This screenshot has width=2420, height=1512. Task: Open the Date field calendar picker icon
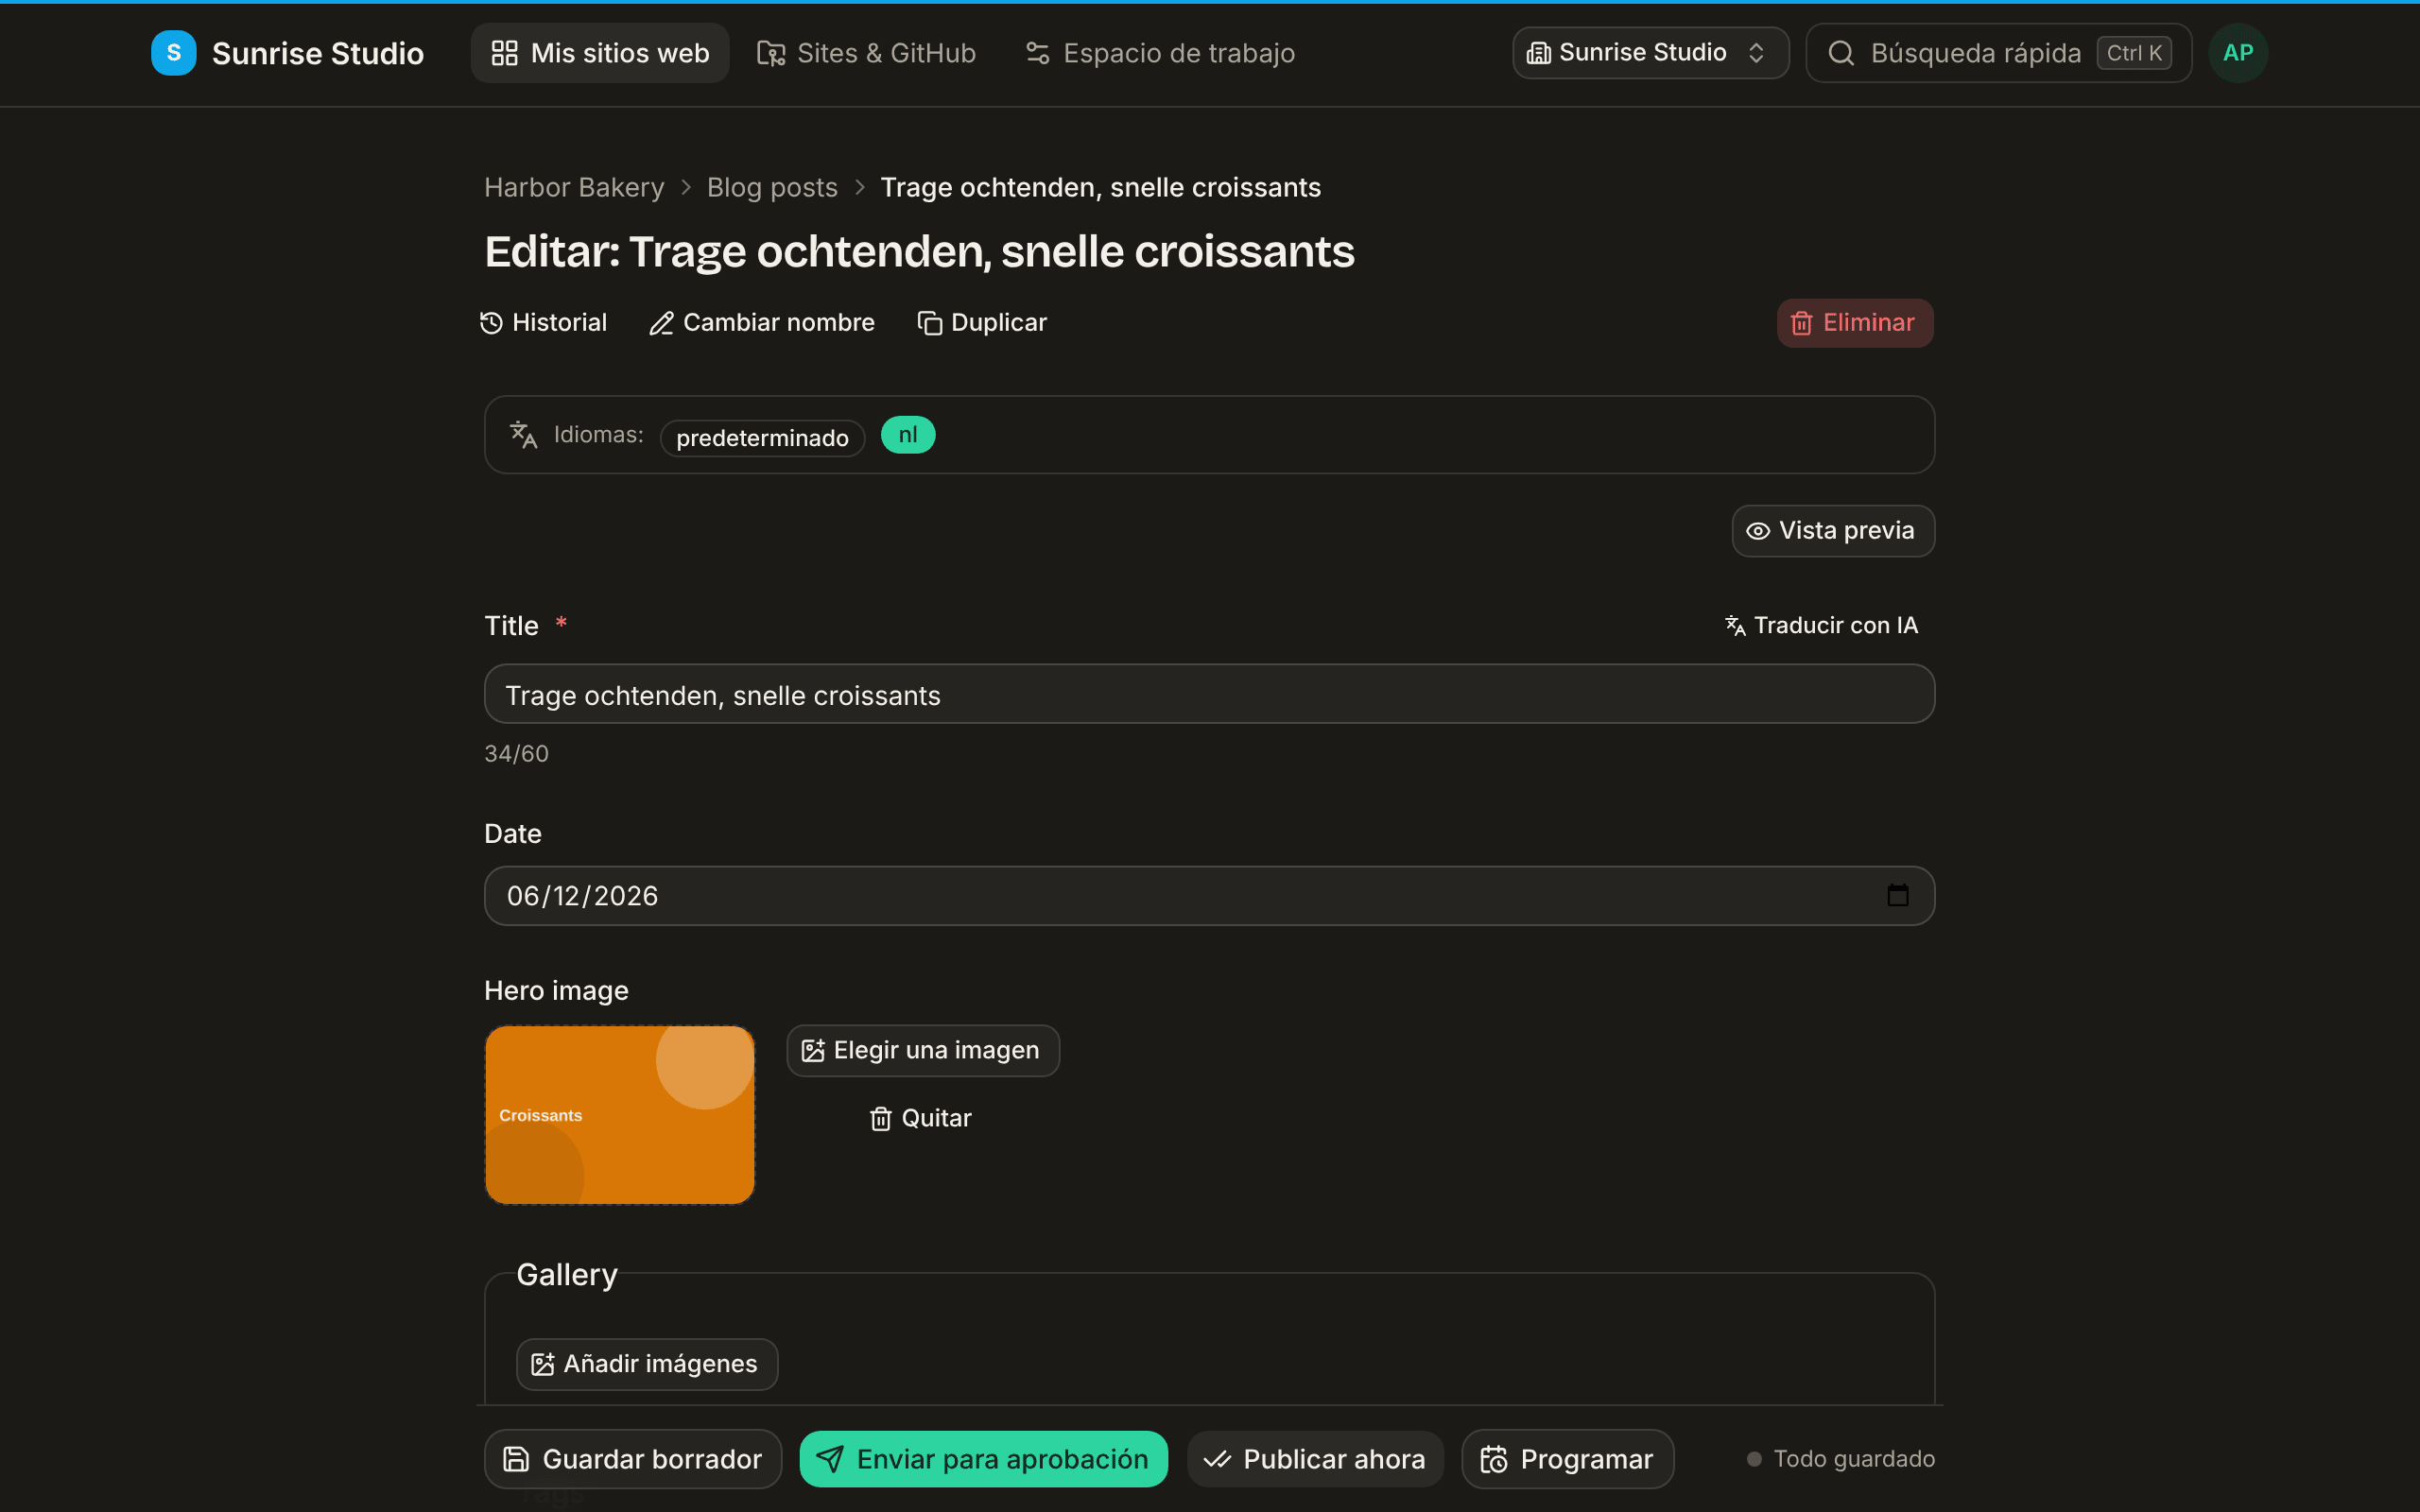point(1897,895)
